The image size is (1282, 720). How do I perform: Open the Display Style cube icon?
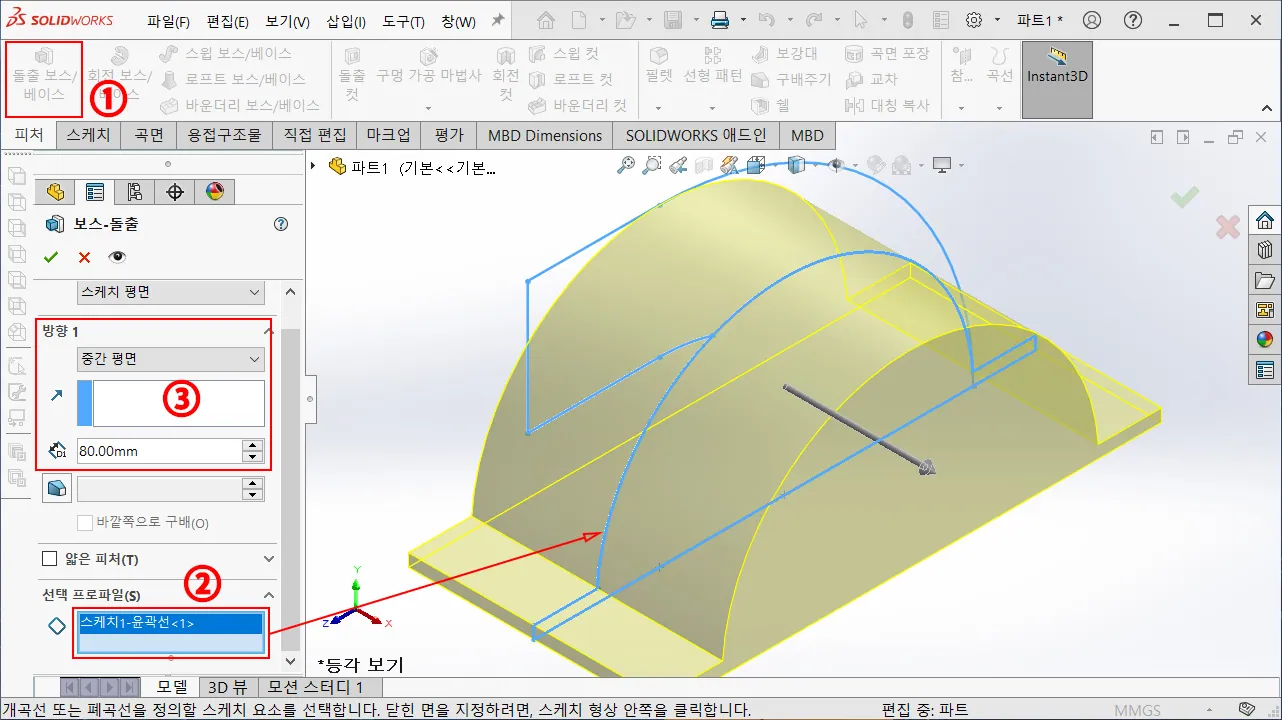point(797,165)
